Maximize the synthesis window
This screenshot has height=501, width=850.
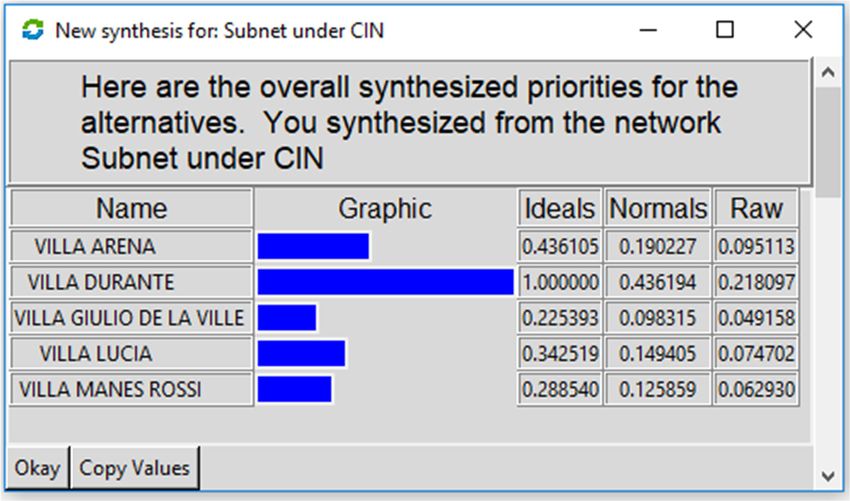pos(725,29)
